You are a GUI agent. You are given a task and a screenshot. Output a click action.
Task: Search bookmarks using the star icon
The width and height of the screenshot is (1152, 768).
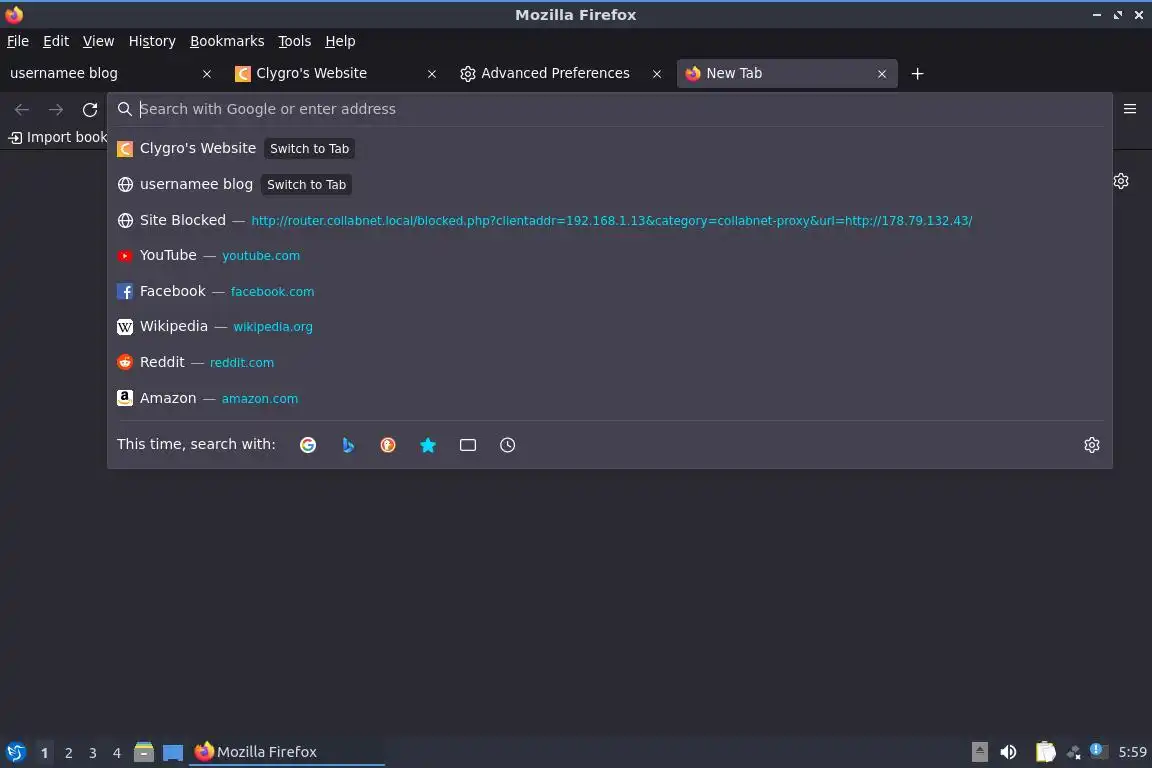(428, 445)
